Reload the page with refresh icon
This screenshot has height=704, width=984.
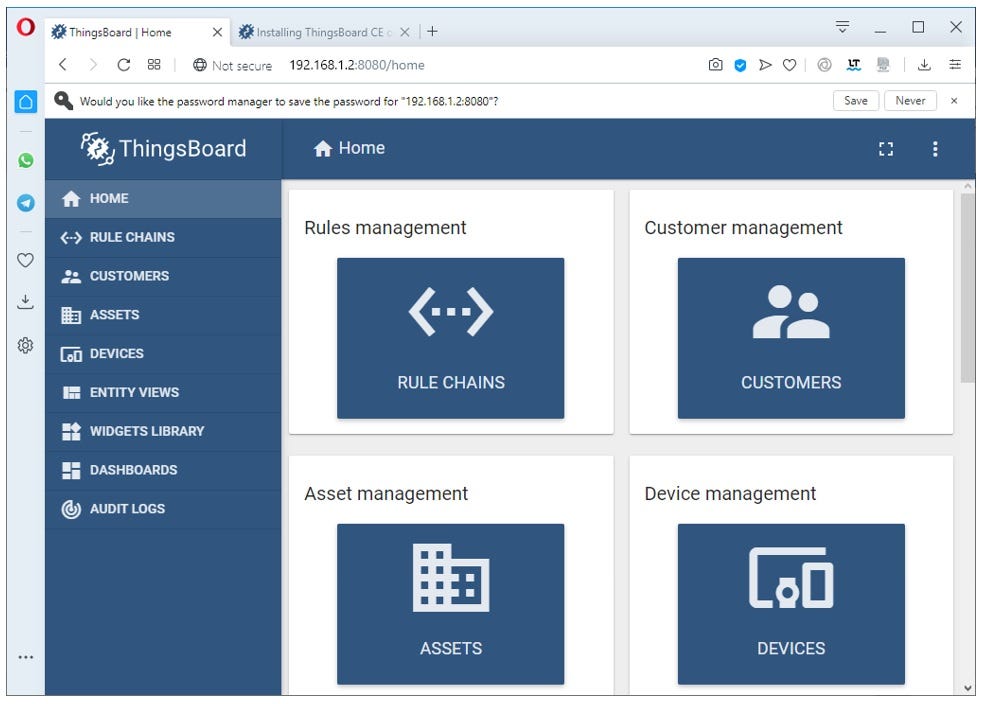124,65
